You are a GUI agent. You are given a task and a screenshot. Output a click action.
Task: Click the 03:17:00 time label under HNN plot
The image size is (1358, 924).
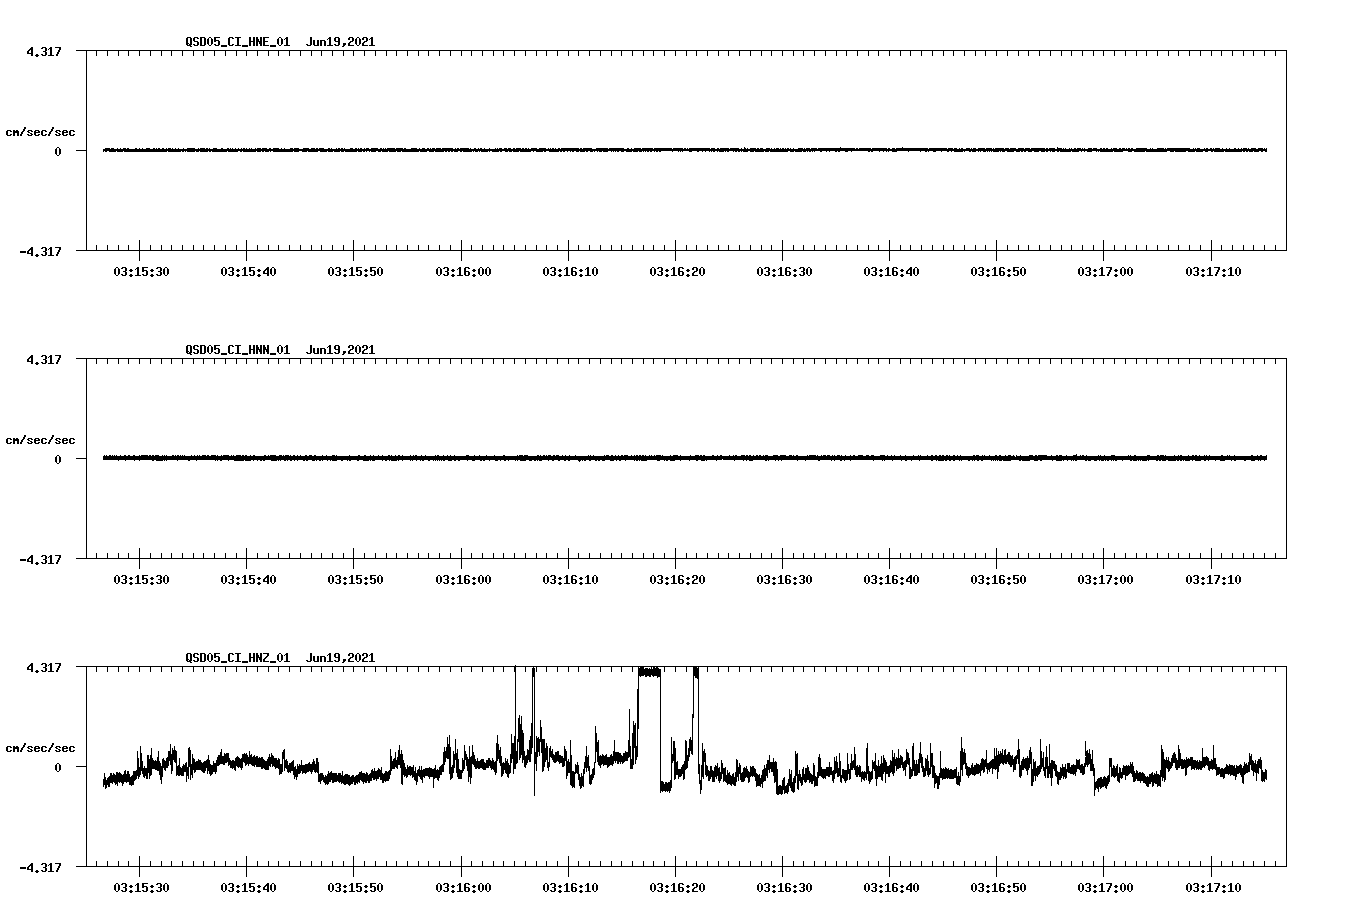(1105, 579)
